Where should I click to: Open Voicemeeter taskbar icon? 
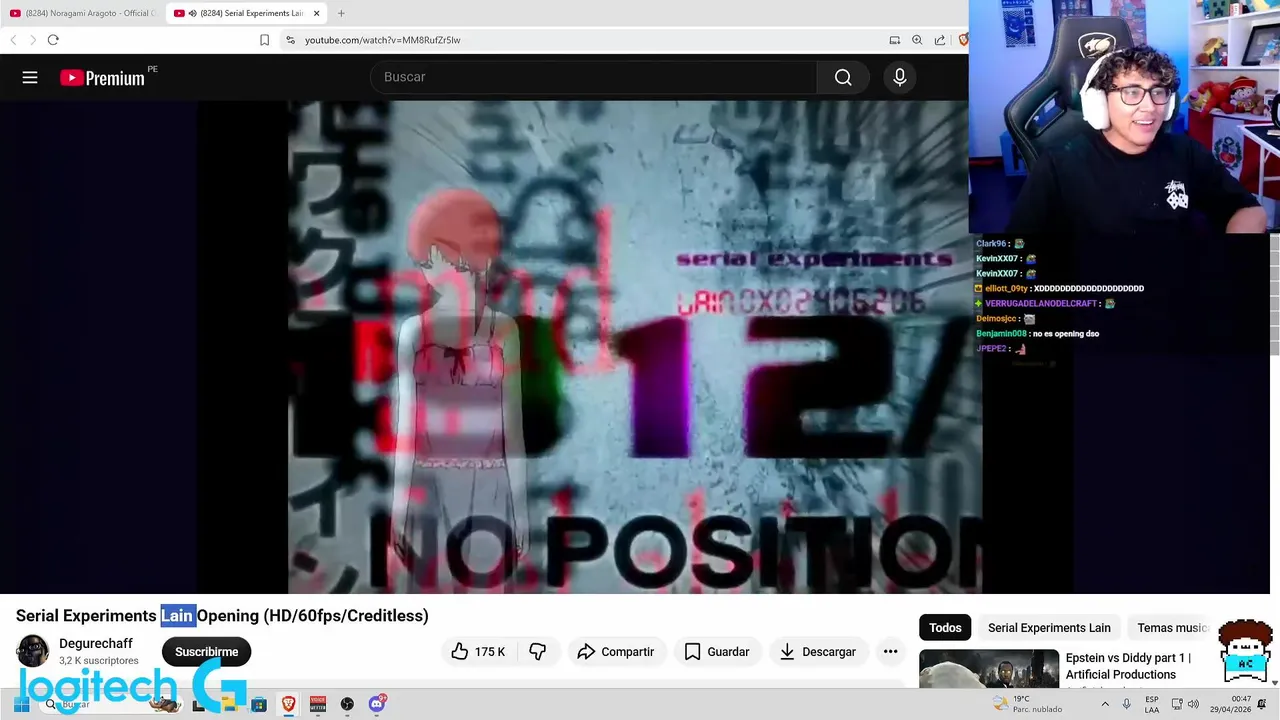[317, 704]
